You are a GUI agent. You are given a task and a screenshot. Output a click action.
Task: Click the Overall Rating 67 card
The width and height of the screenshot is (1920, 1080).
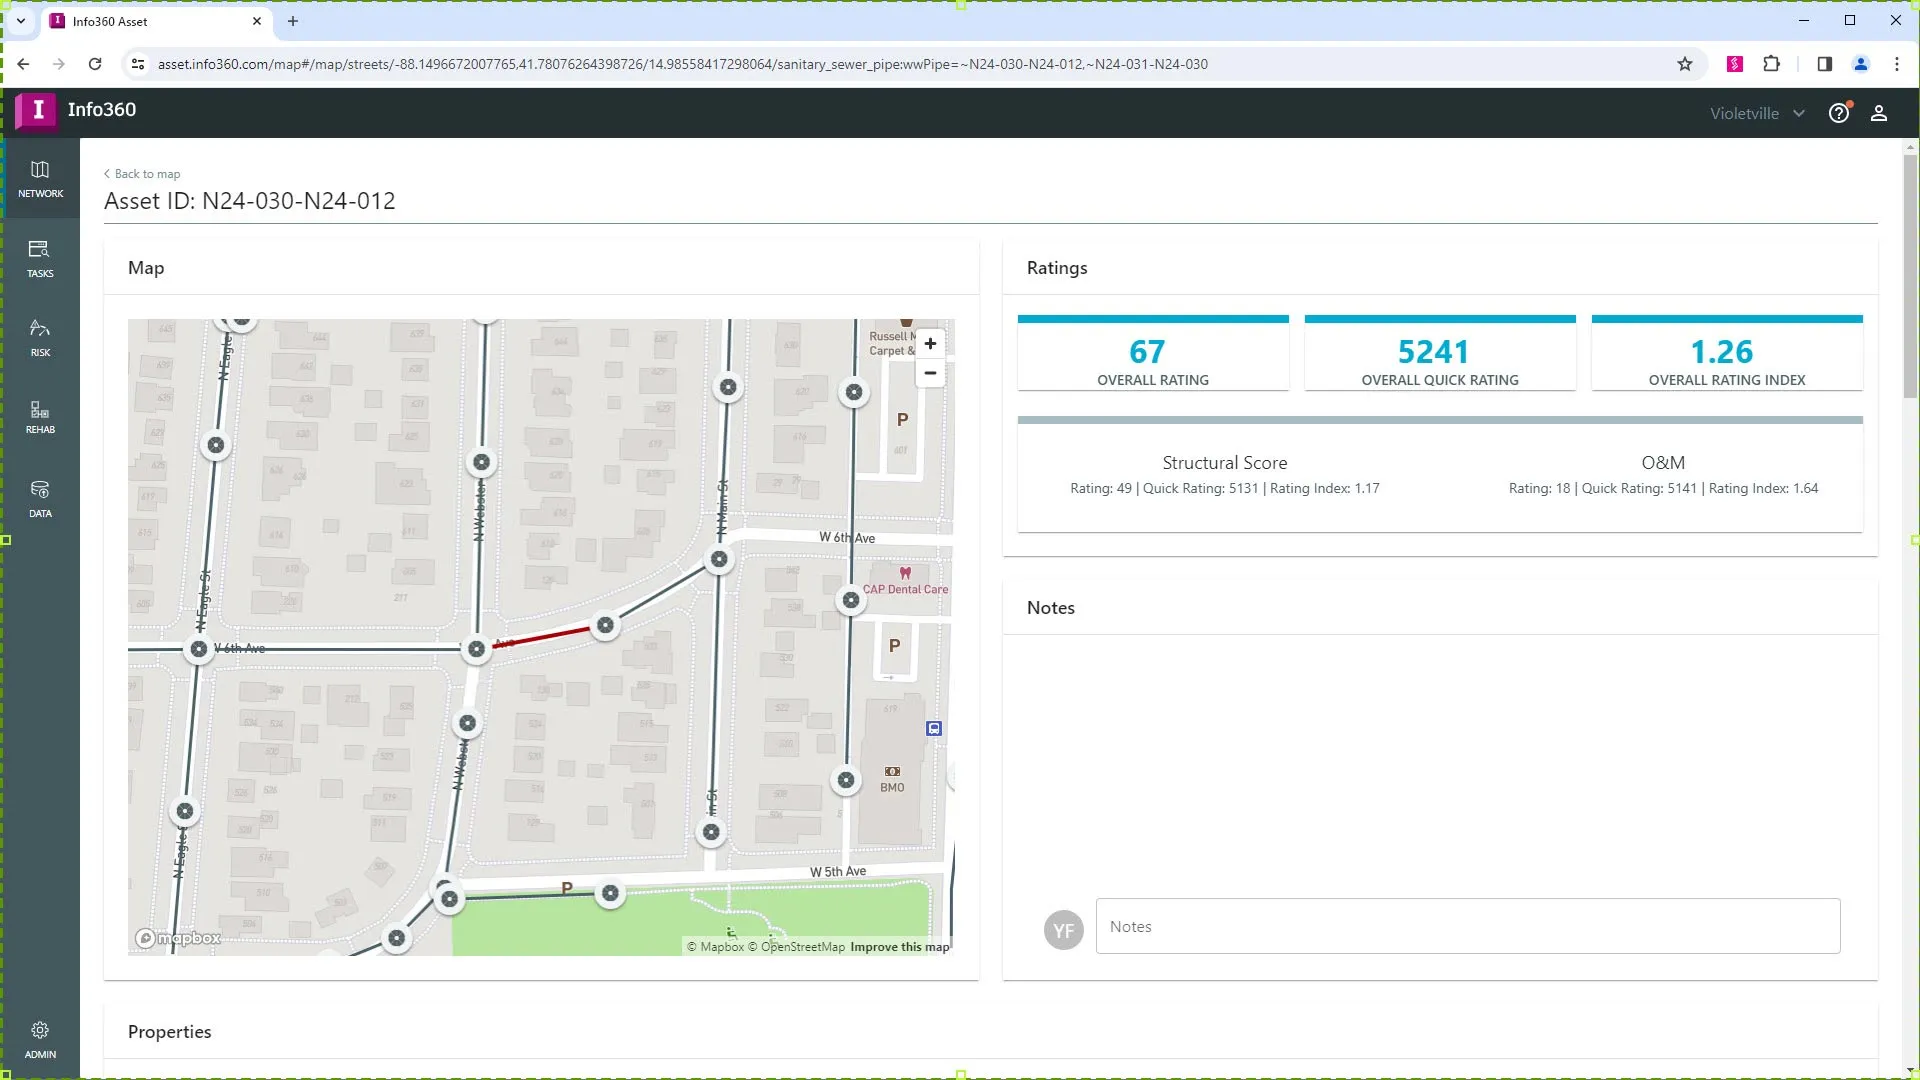1152,355
